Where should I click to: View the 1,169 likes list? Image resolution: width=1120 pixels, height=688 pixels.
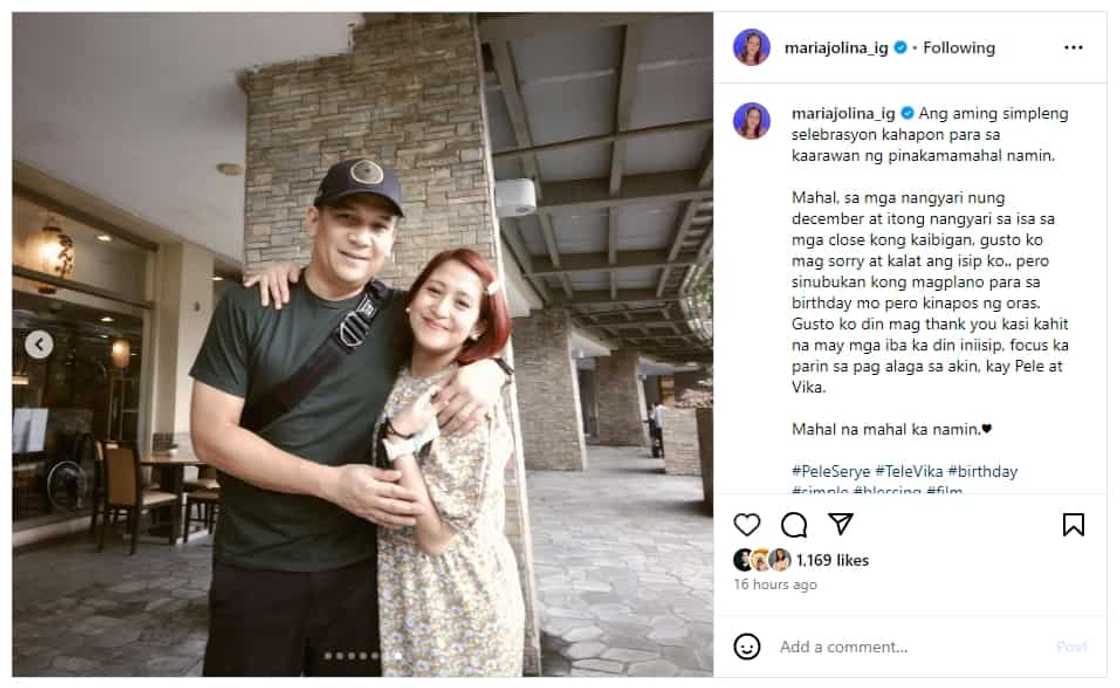[x=832, y=560]
